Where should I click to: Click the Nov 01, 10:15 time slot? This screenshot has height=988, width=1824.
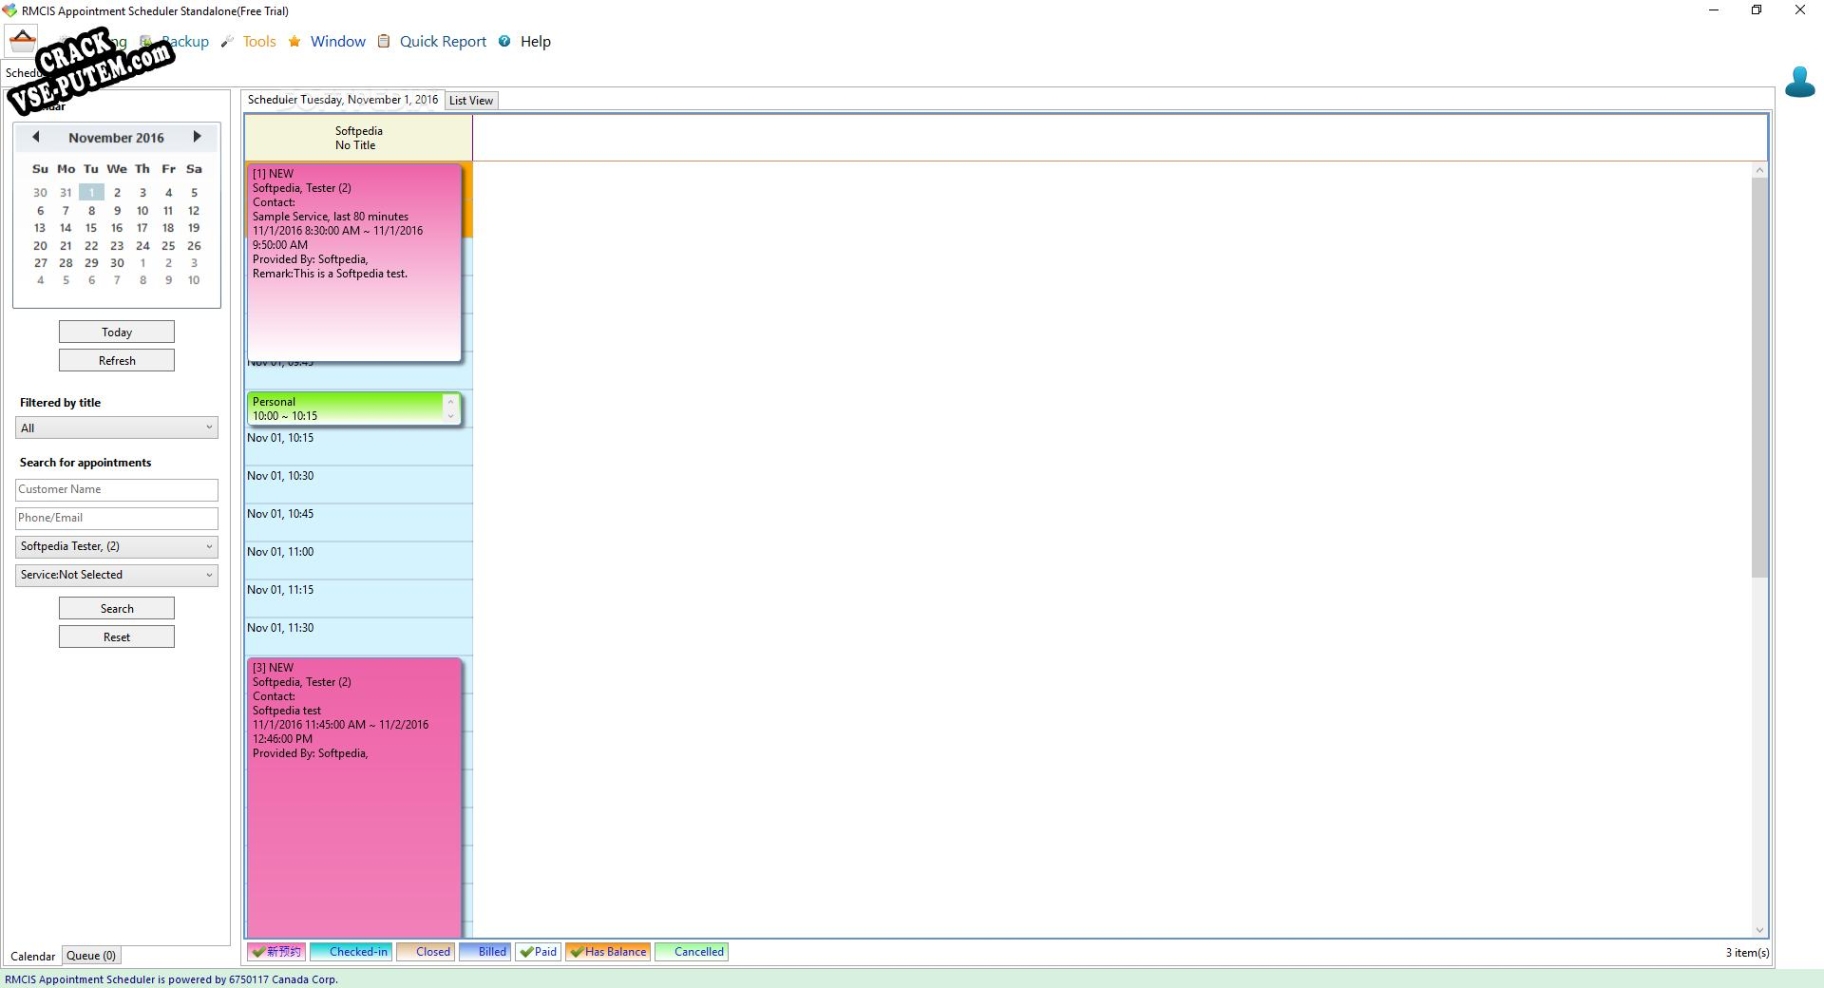358,447
